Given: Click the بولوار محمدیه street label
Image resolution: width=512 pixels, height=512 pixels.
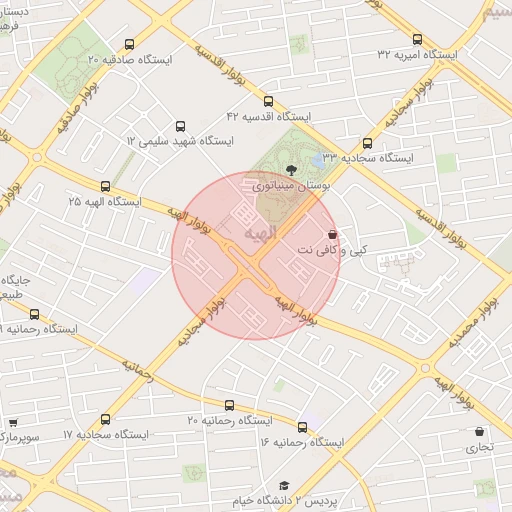Looking at the screenshot, I should click(473, 323).
